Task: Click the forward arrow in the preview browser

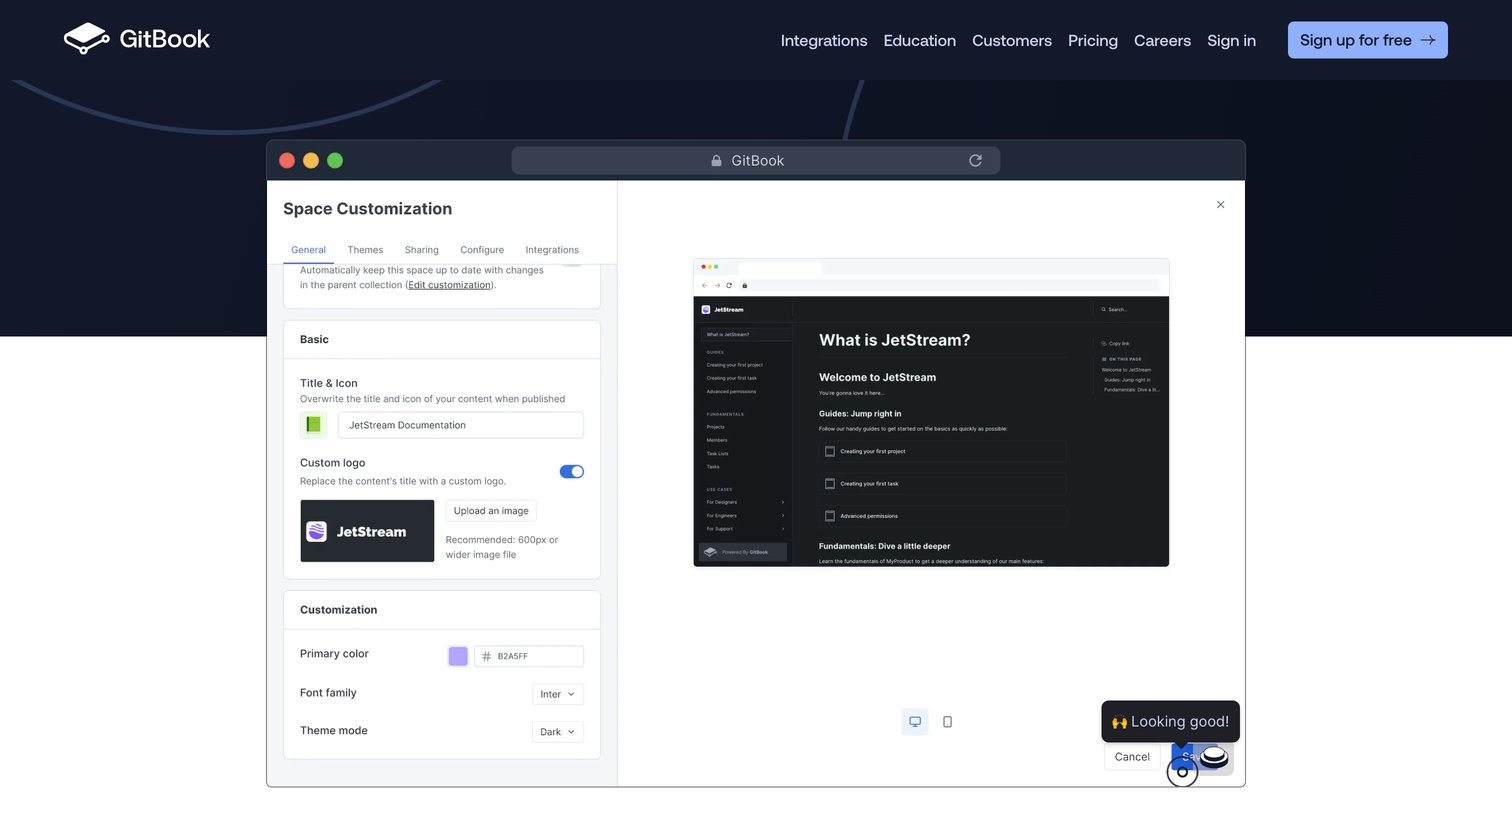Action: point(717,285)
